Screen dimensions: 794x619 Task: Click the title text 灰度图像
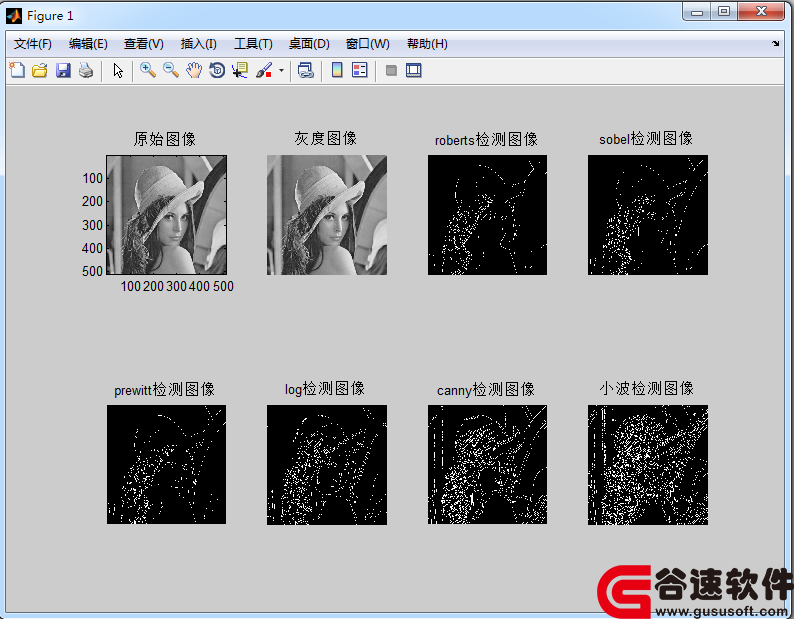coord(326,138)
